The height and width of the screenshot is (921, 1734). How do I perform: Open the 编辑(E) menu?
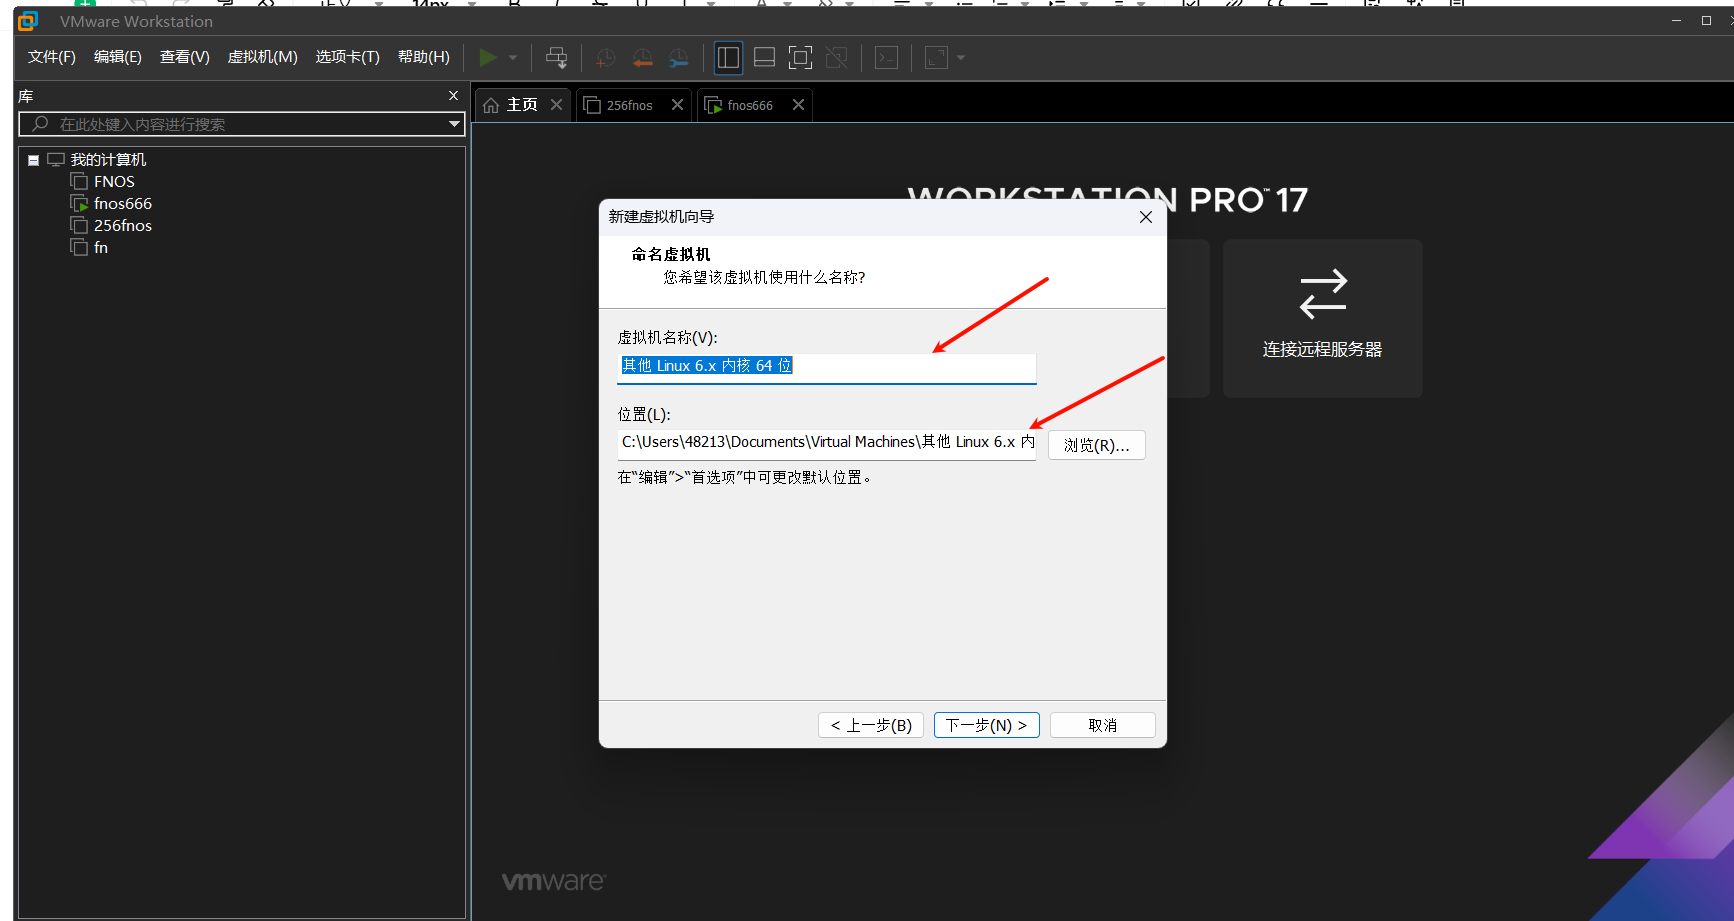118,57
